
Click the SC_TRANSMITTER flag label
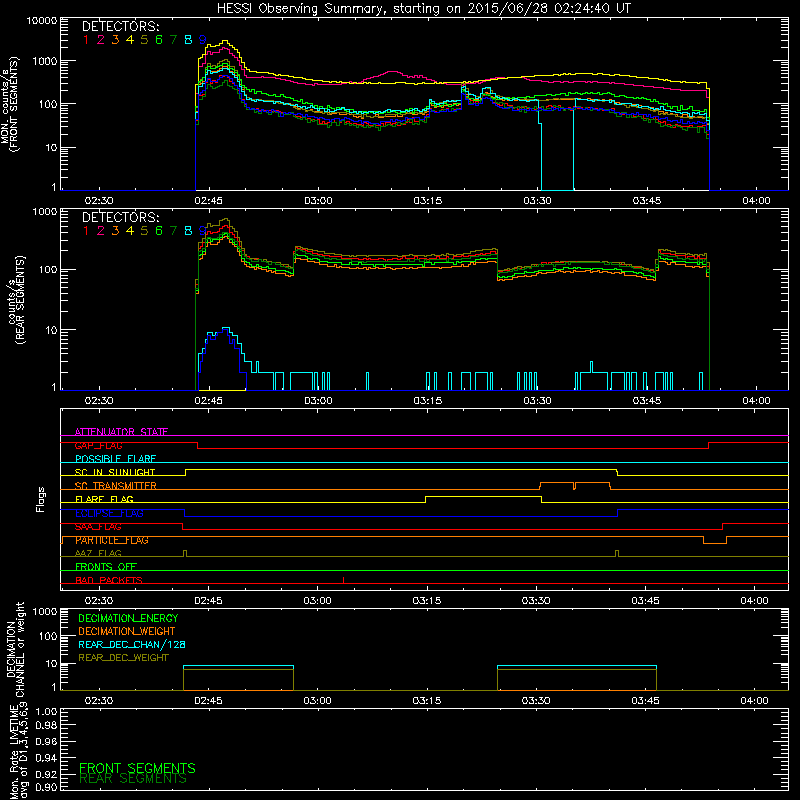pyautogui.click(x=116, y=486)
